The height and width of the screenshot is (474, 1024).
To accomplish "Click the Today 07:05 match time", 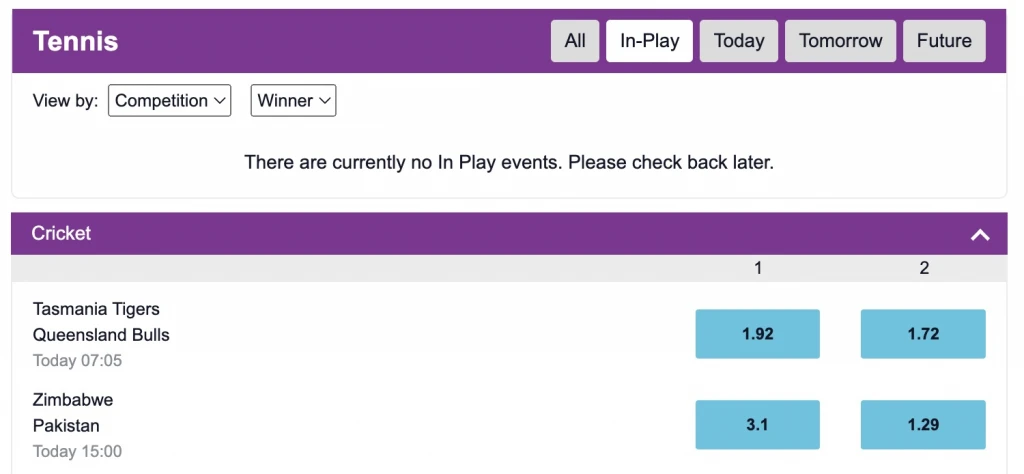I will (77, 360).
